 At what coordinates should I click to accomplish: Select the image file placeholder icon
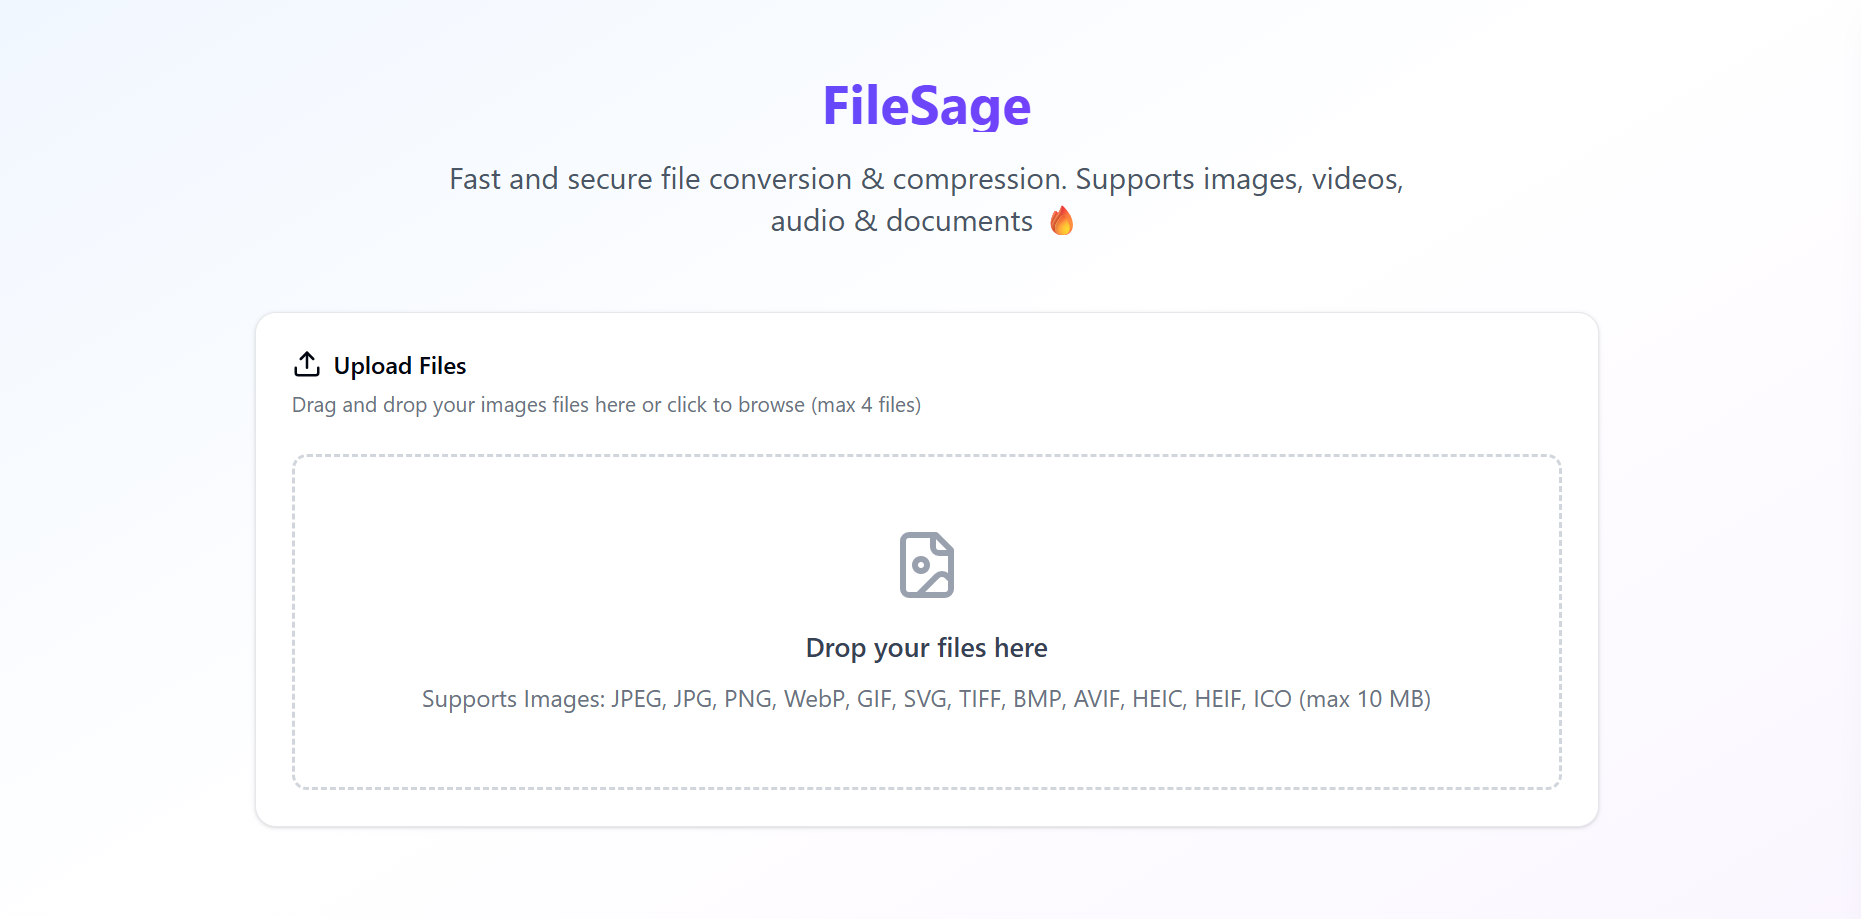point(926,564)
